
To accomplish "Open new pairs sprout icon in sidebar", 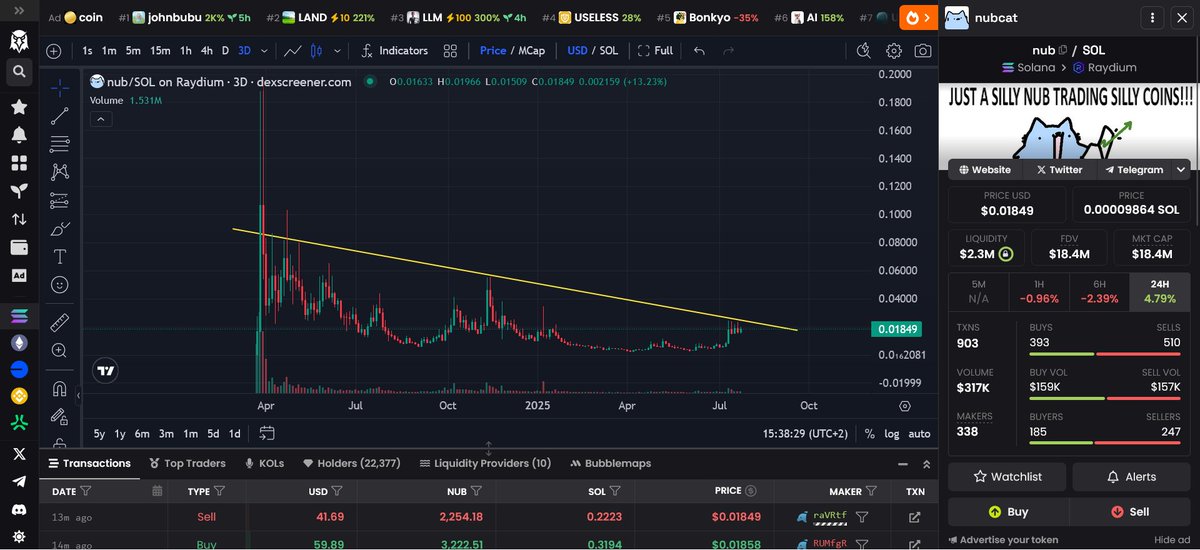I will [18, 190].
